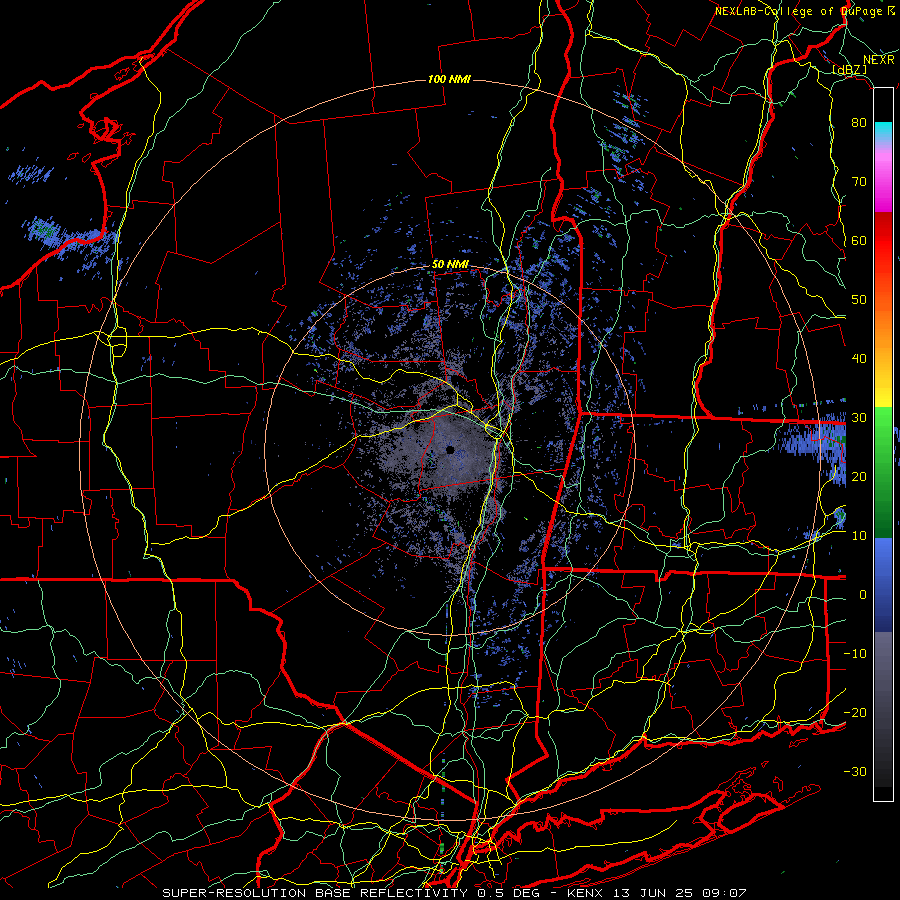Click the 20 dBZ scale value
Image resolution: width=900 pixels, height=900 pixels.
point(859,476)
